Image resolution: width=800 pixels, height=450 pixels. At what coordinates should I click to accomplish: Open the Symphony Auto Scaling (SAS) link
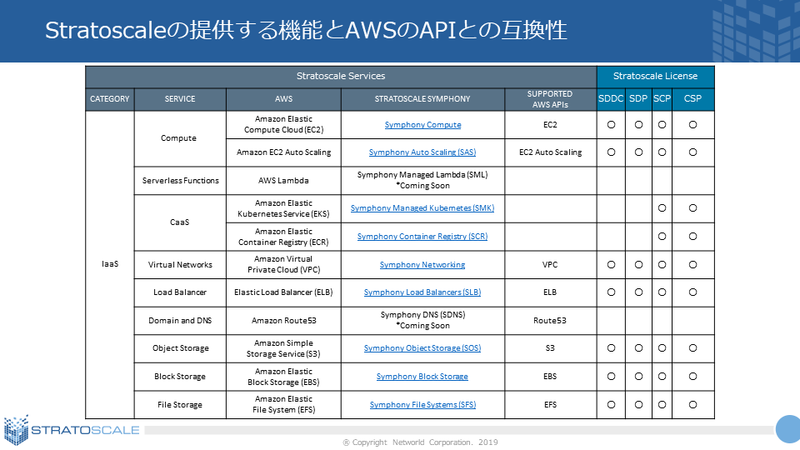coord(422,152)
